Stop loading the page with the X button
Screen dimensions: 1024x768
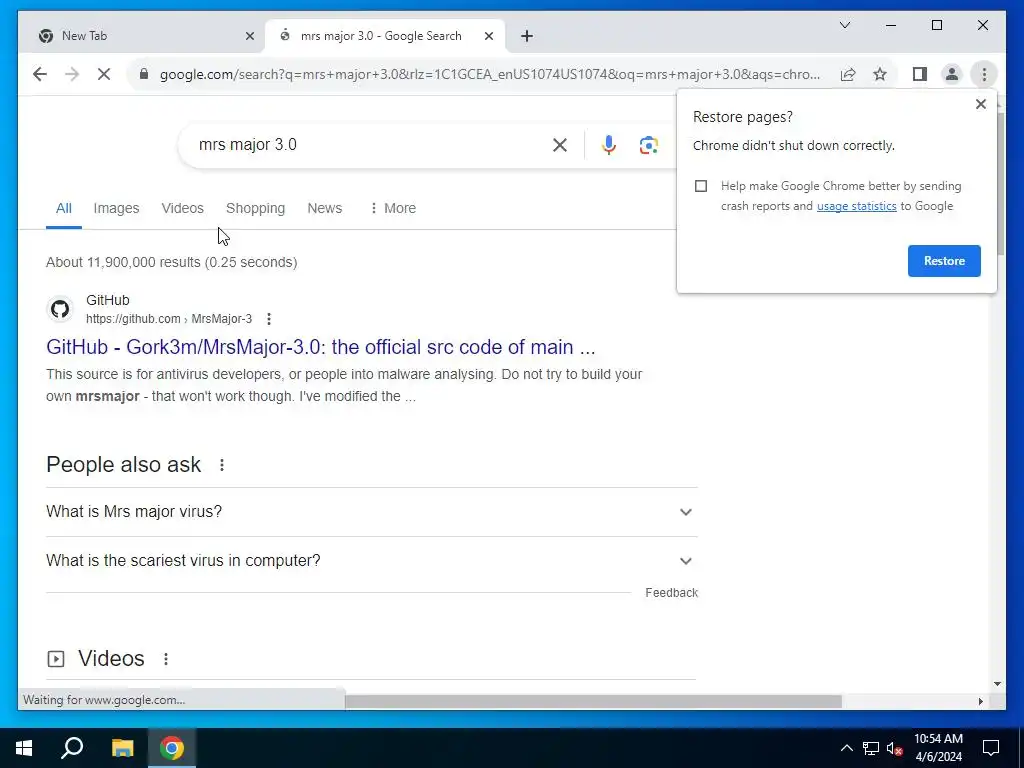tap(104, 74)
